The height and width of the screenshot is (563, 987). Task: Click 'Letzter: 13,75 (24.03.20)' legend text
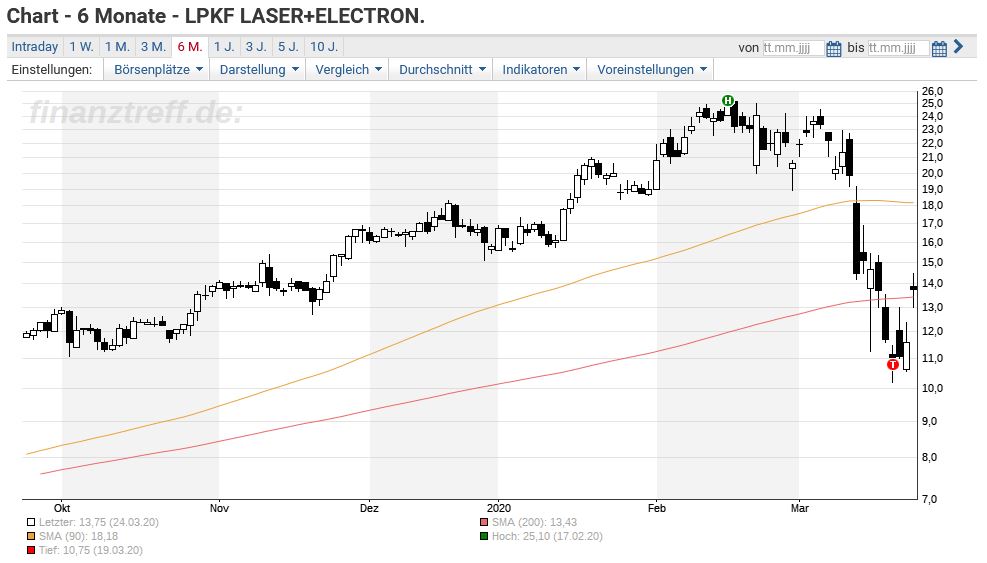(99, 522)
